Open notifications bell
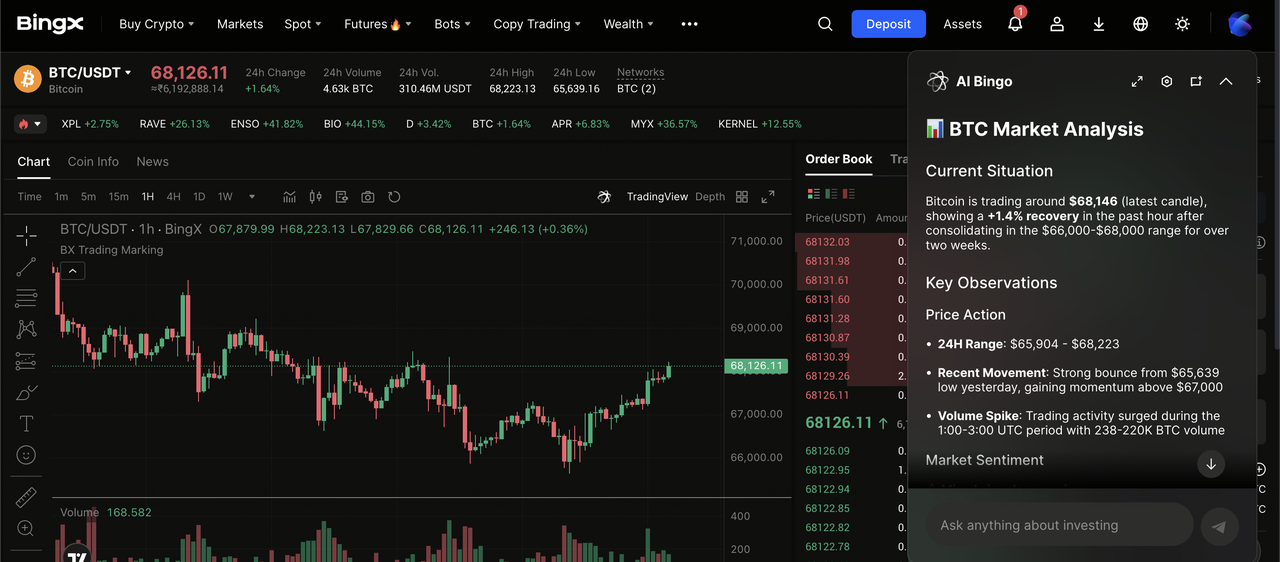This screenshot has width=1280, height=562. point(1015,24)
